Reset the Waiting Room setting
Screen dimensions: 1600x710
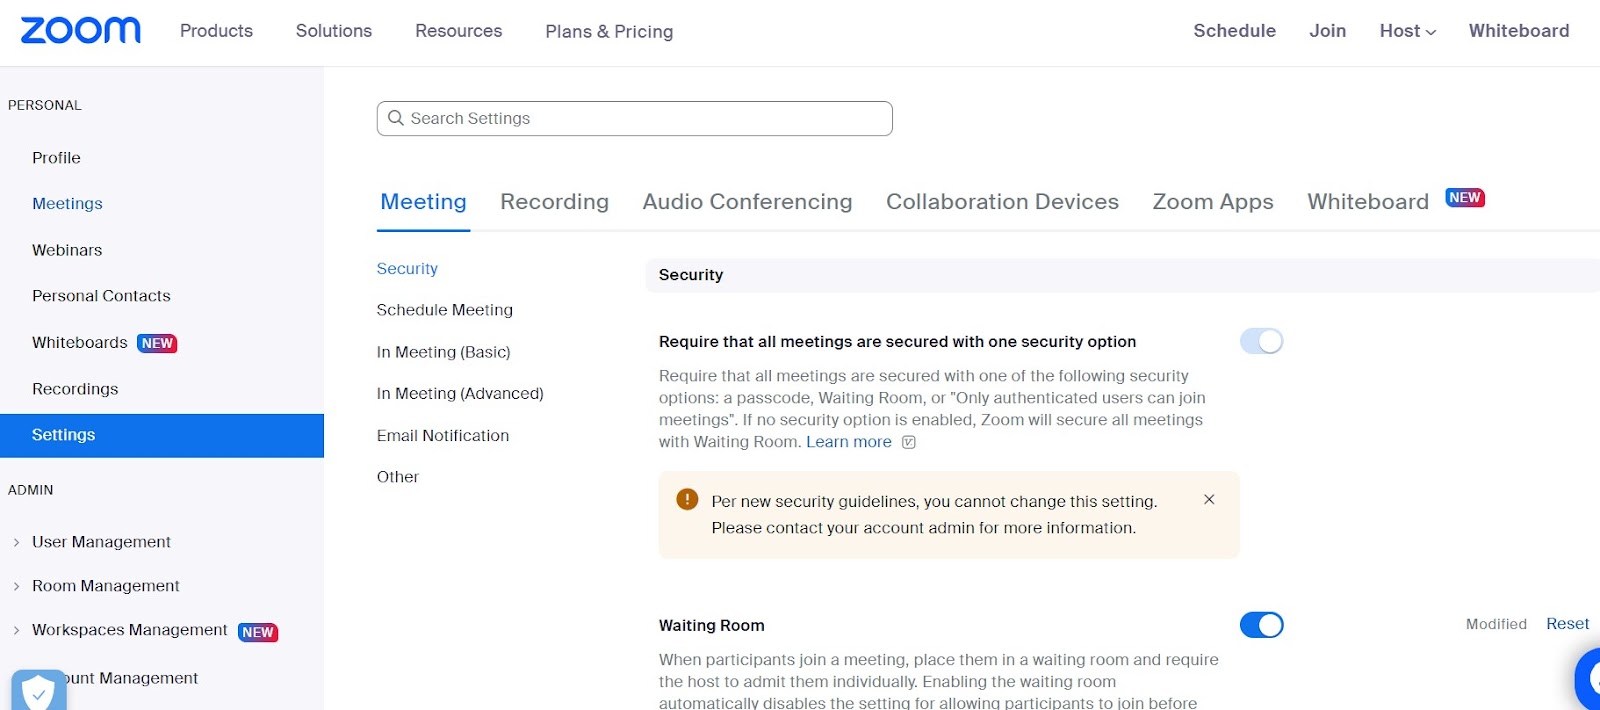pos(1567,624)
